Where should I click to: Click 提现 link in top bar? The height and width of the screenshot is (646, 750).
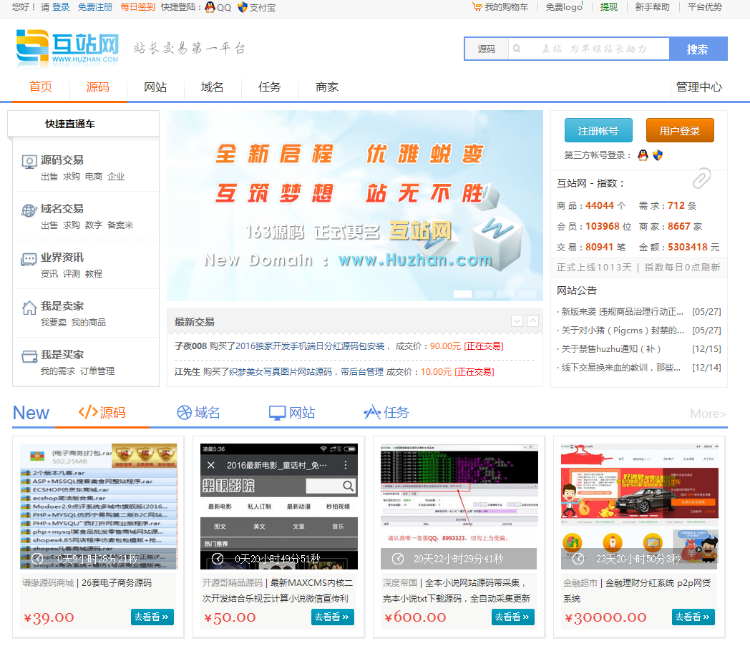(609, 7)
